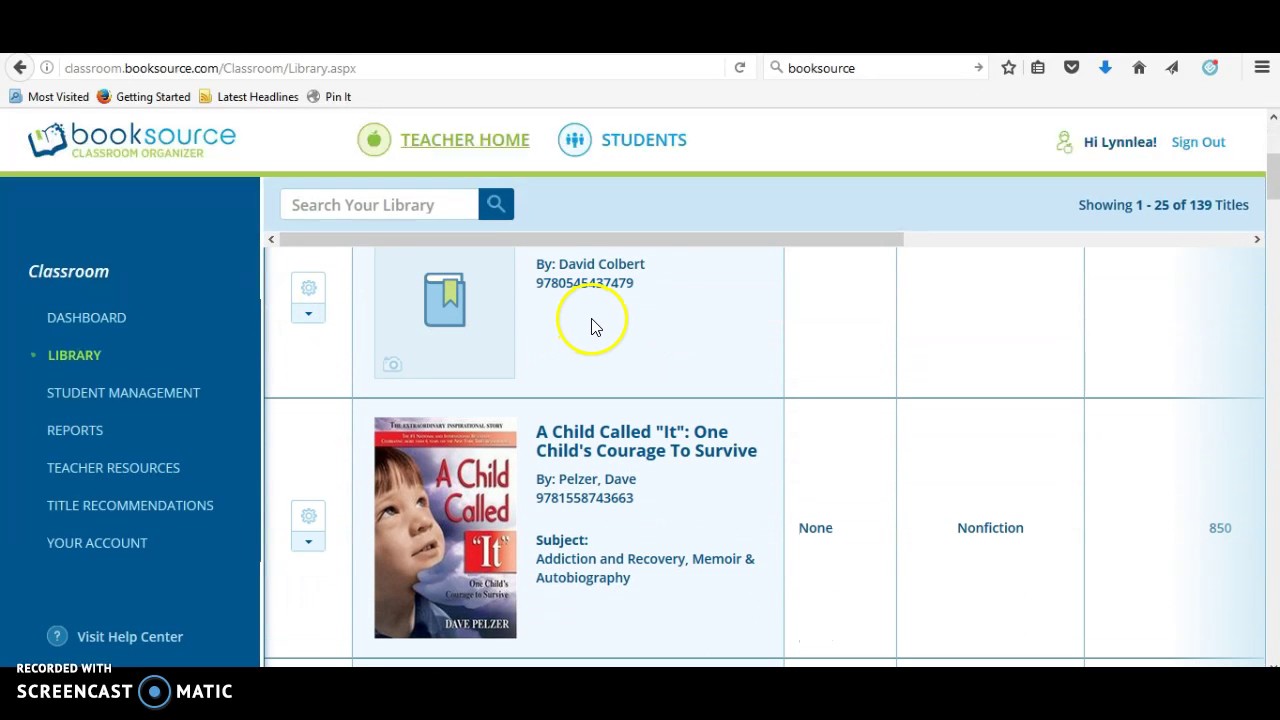Click the send/share paper plane icon
Screen dimensions: 1280x720
coord(1172,68)
